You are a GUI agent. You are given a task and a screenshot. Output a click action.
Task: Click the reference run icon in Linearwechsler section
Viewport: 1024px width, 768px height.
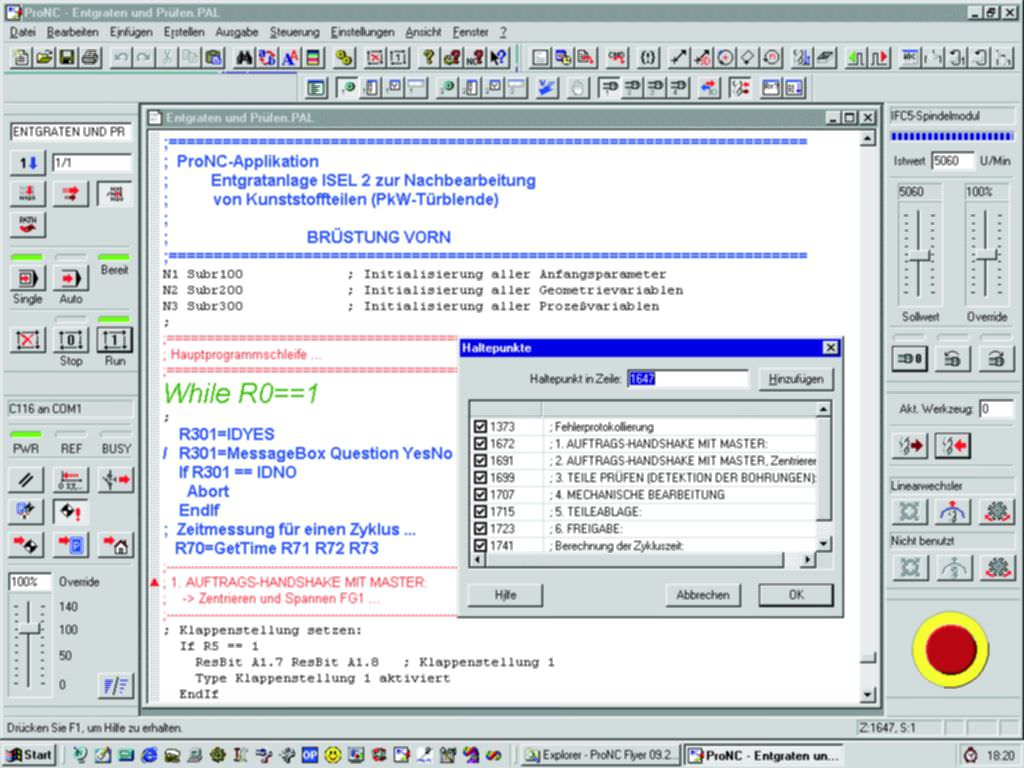coord(951,511)
